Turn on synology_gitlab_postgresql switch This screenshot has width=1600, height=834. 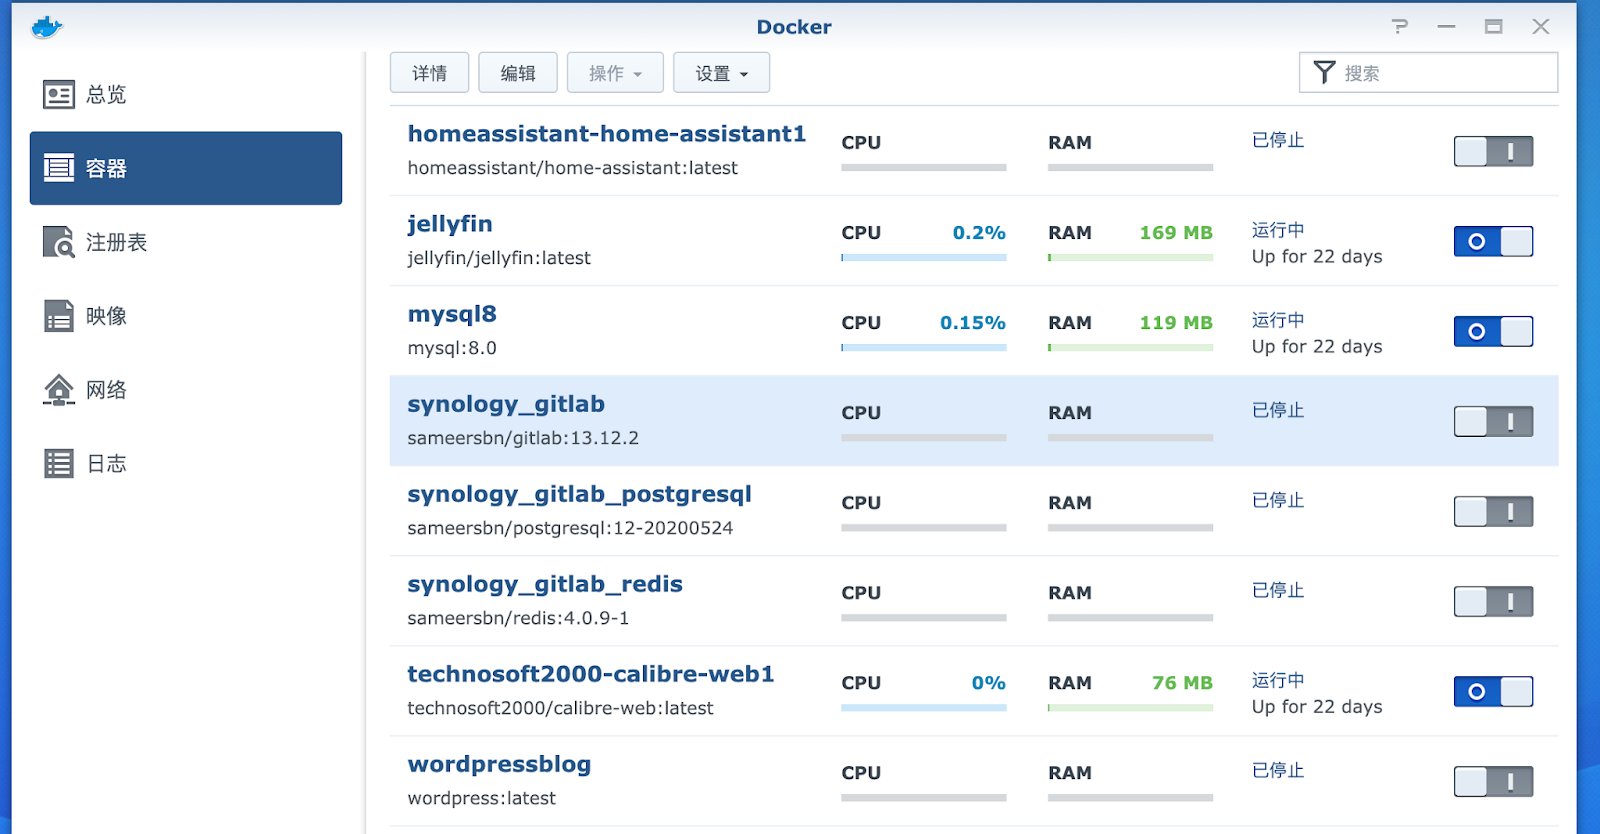1493,512
